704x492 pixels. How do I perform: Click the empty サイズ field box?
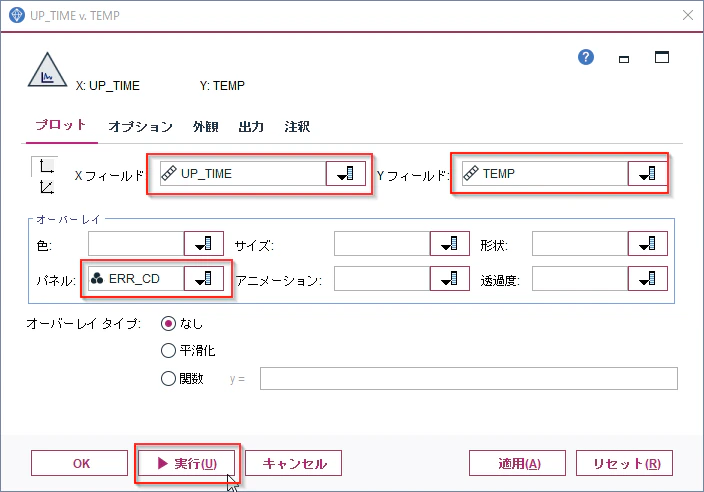[x=382, y=244]
